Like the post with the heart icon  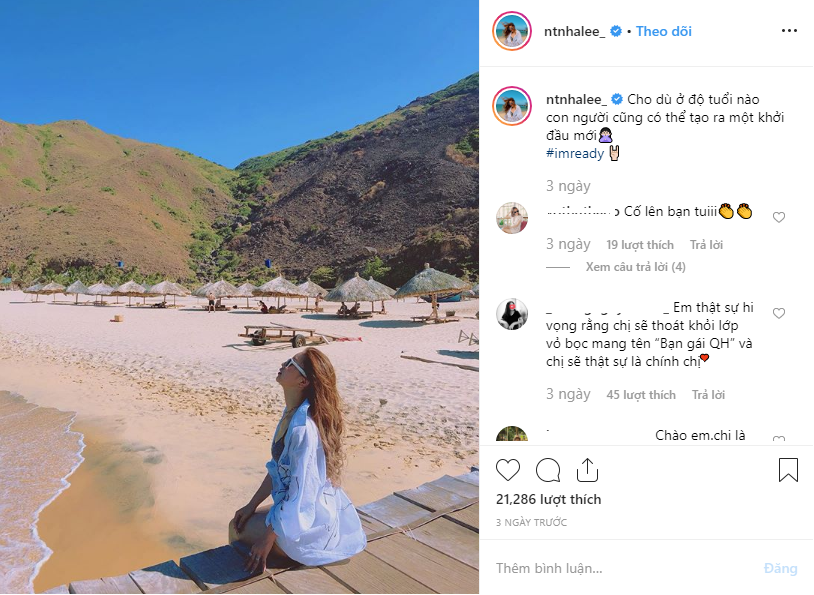[x=508, y=470]
